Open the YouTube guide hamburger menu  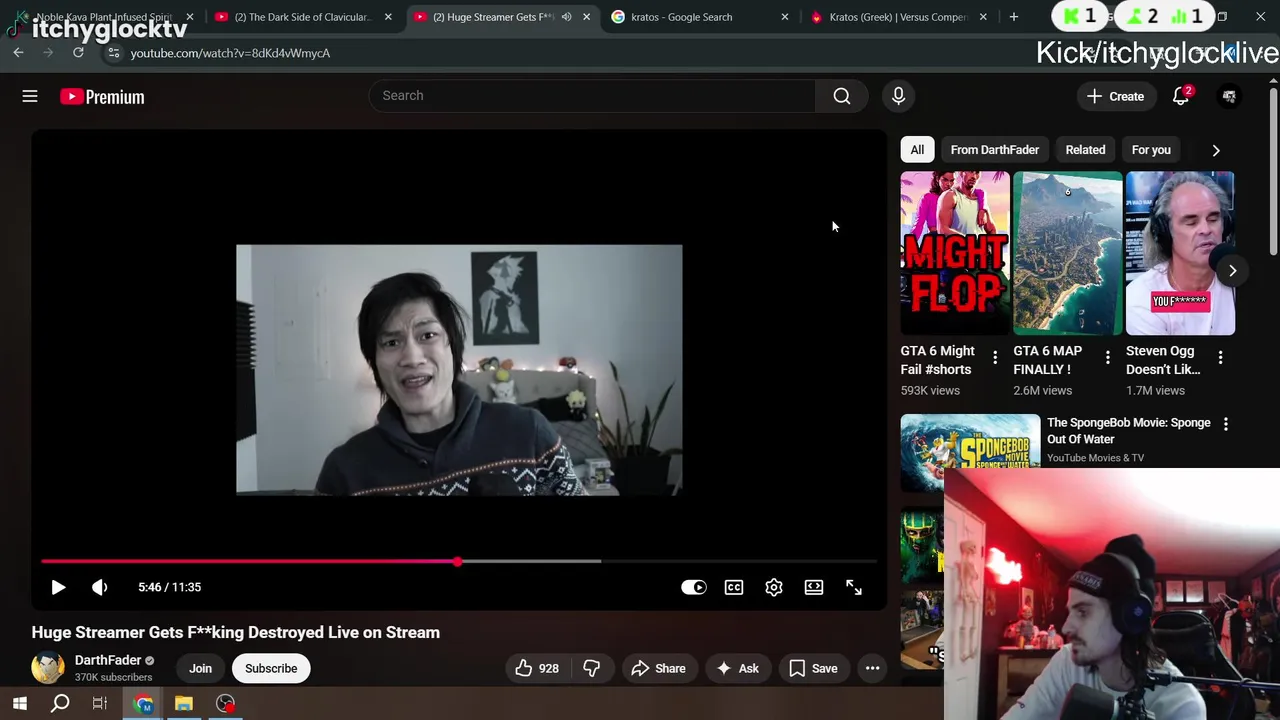click(30, 96)
